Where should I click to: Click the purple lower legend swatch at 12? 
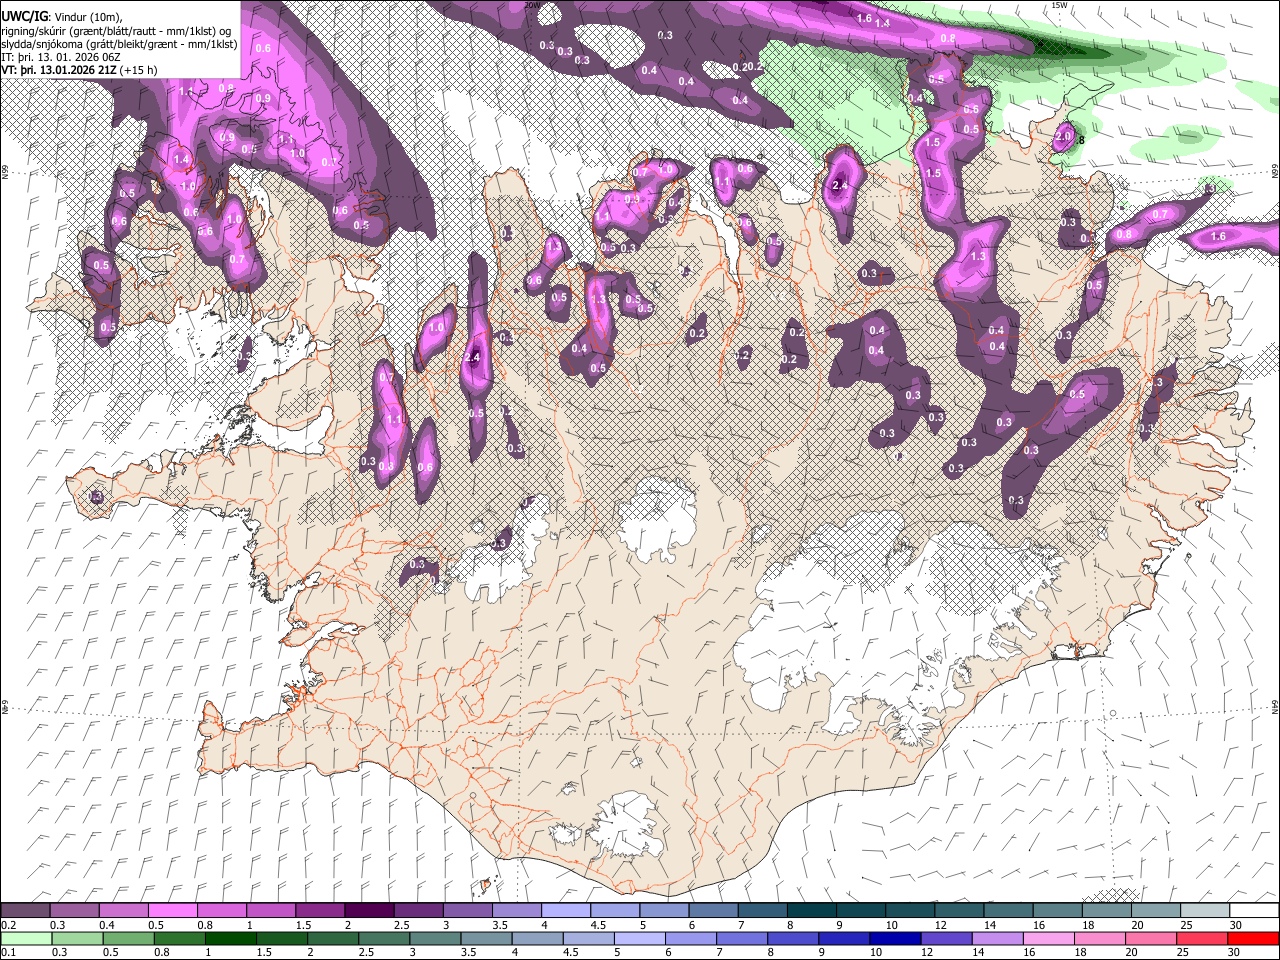coord(946,938)
